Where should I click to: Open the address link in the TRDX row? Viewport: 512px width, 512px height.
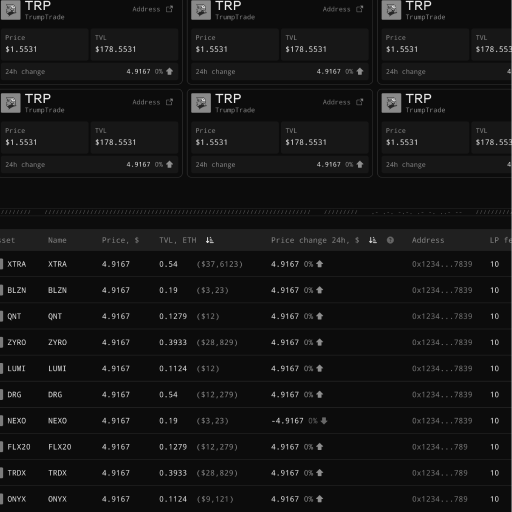440,473
